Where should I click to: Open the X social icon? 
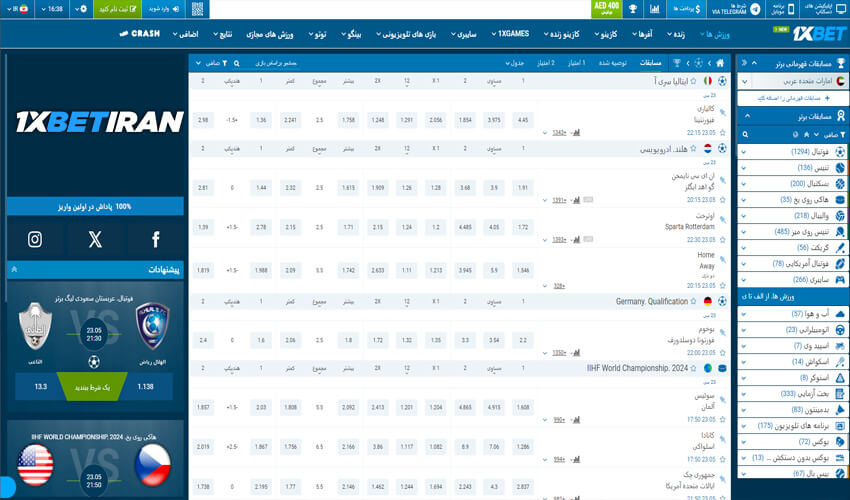pos(95,239)
